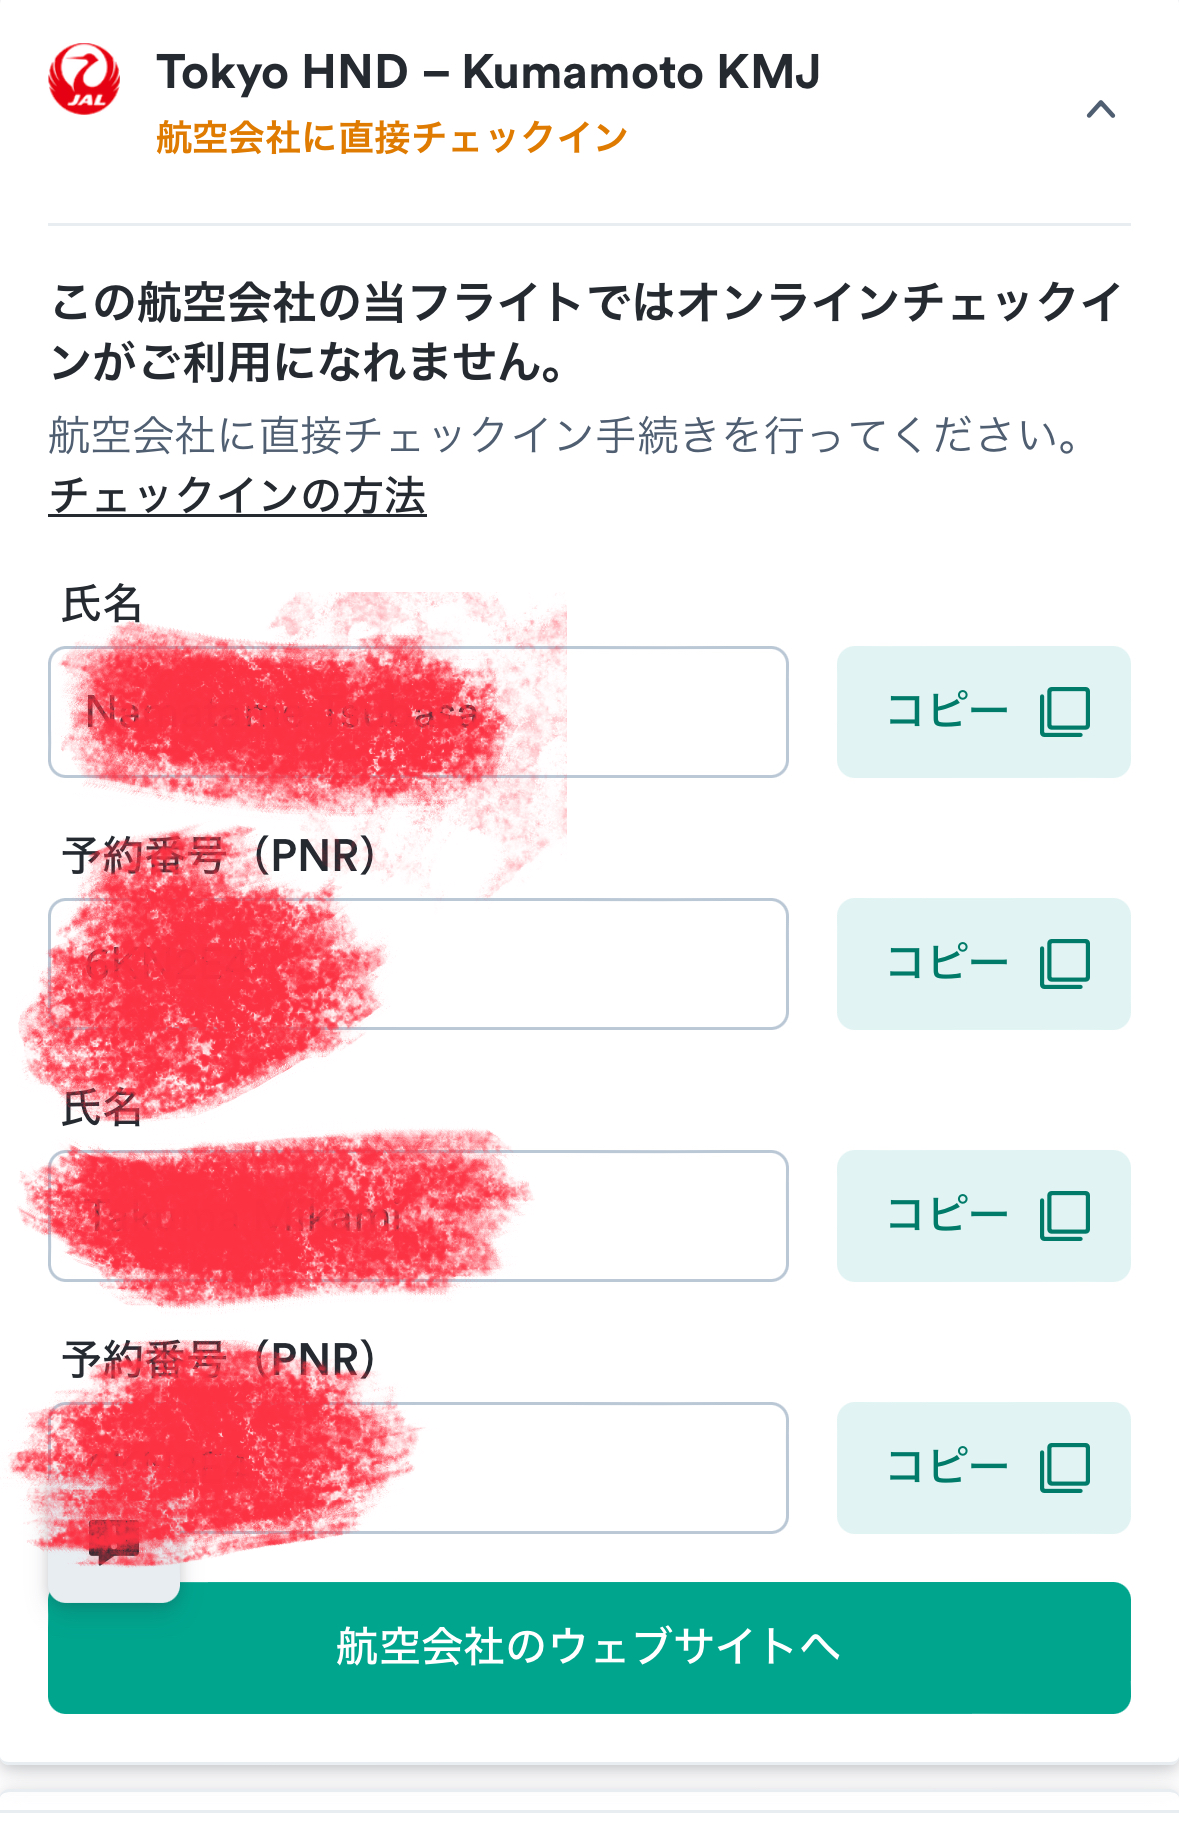
Task: Click the JAL airline logo
Action: (84, 79)
